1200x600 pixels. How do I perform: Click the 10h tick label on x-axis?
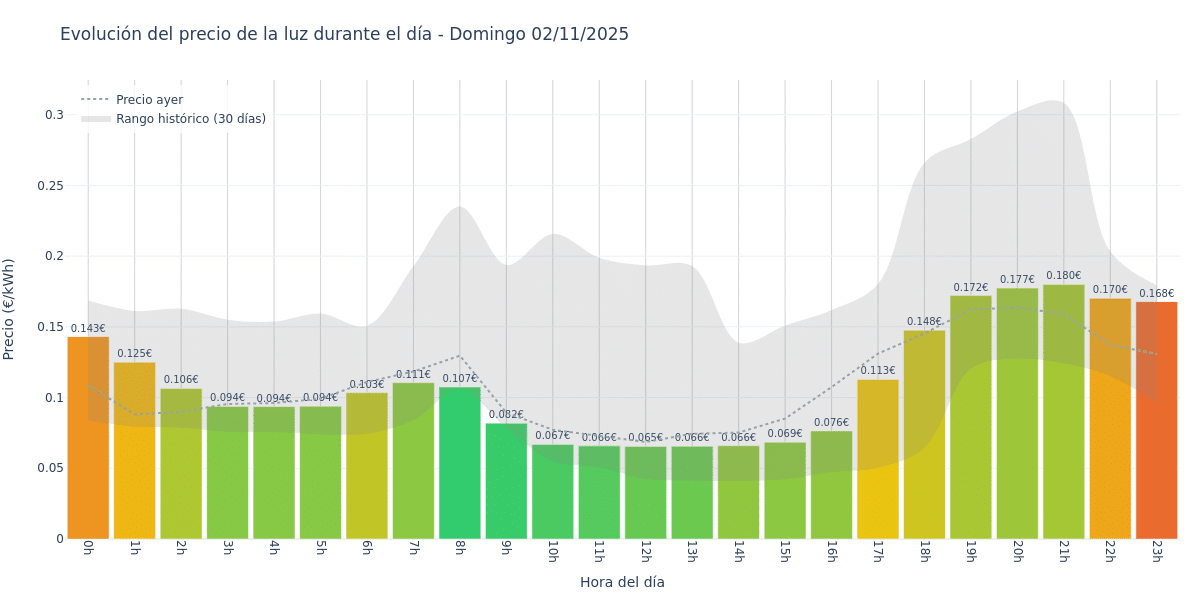click(552, 551)
